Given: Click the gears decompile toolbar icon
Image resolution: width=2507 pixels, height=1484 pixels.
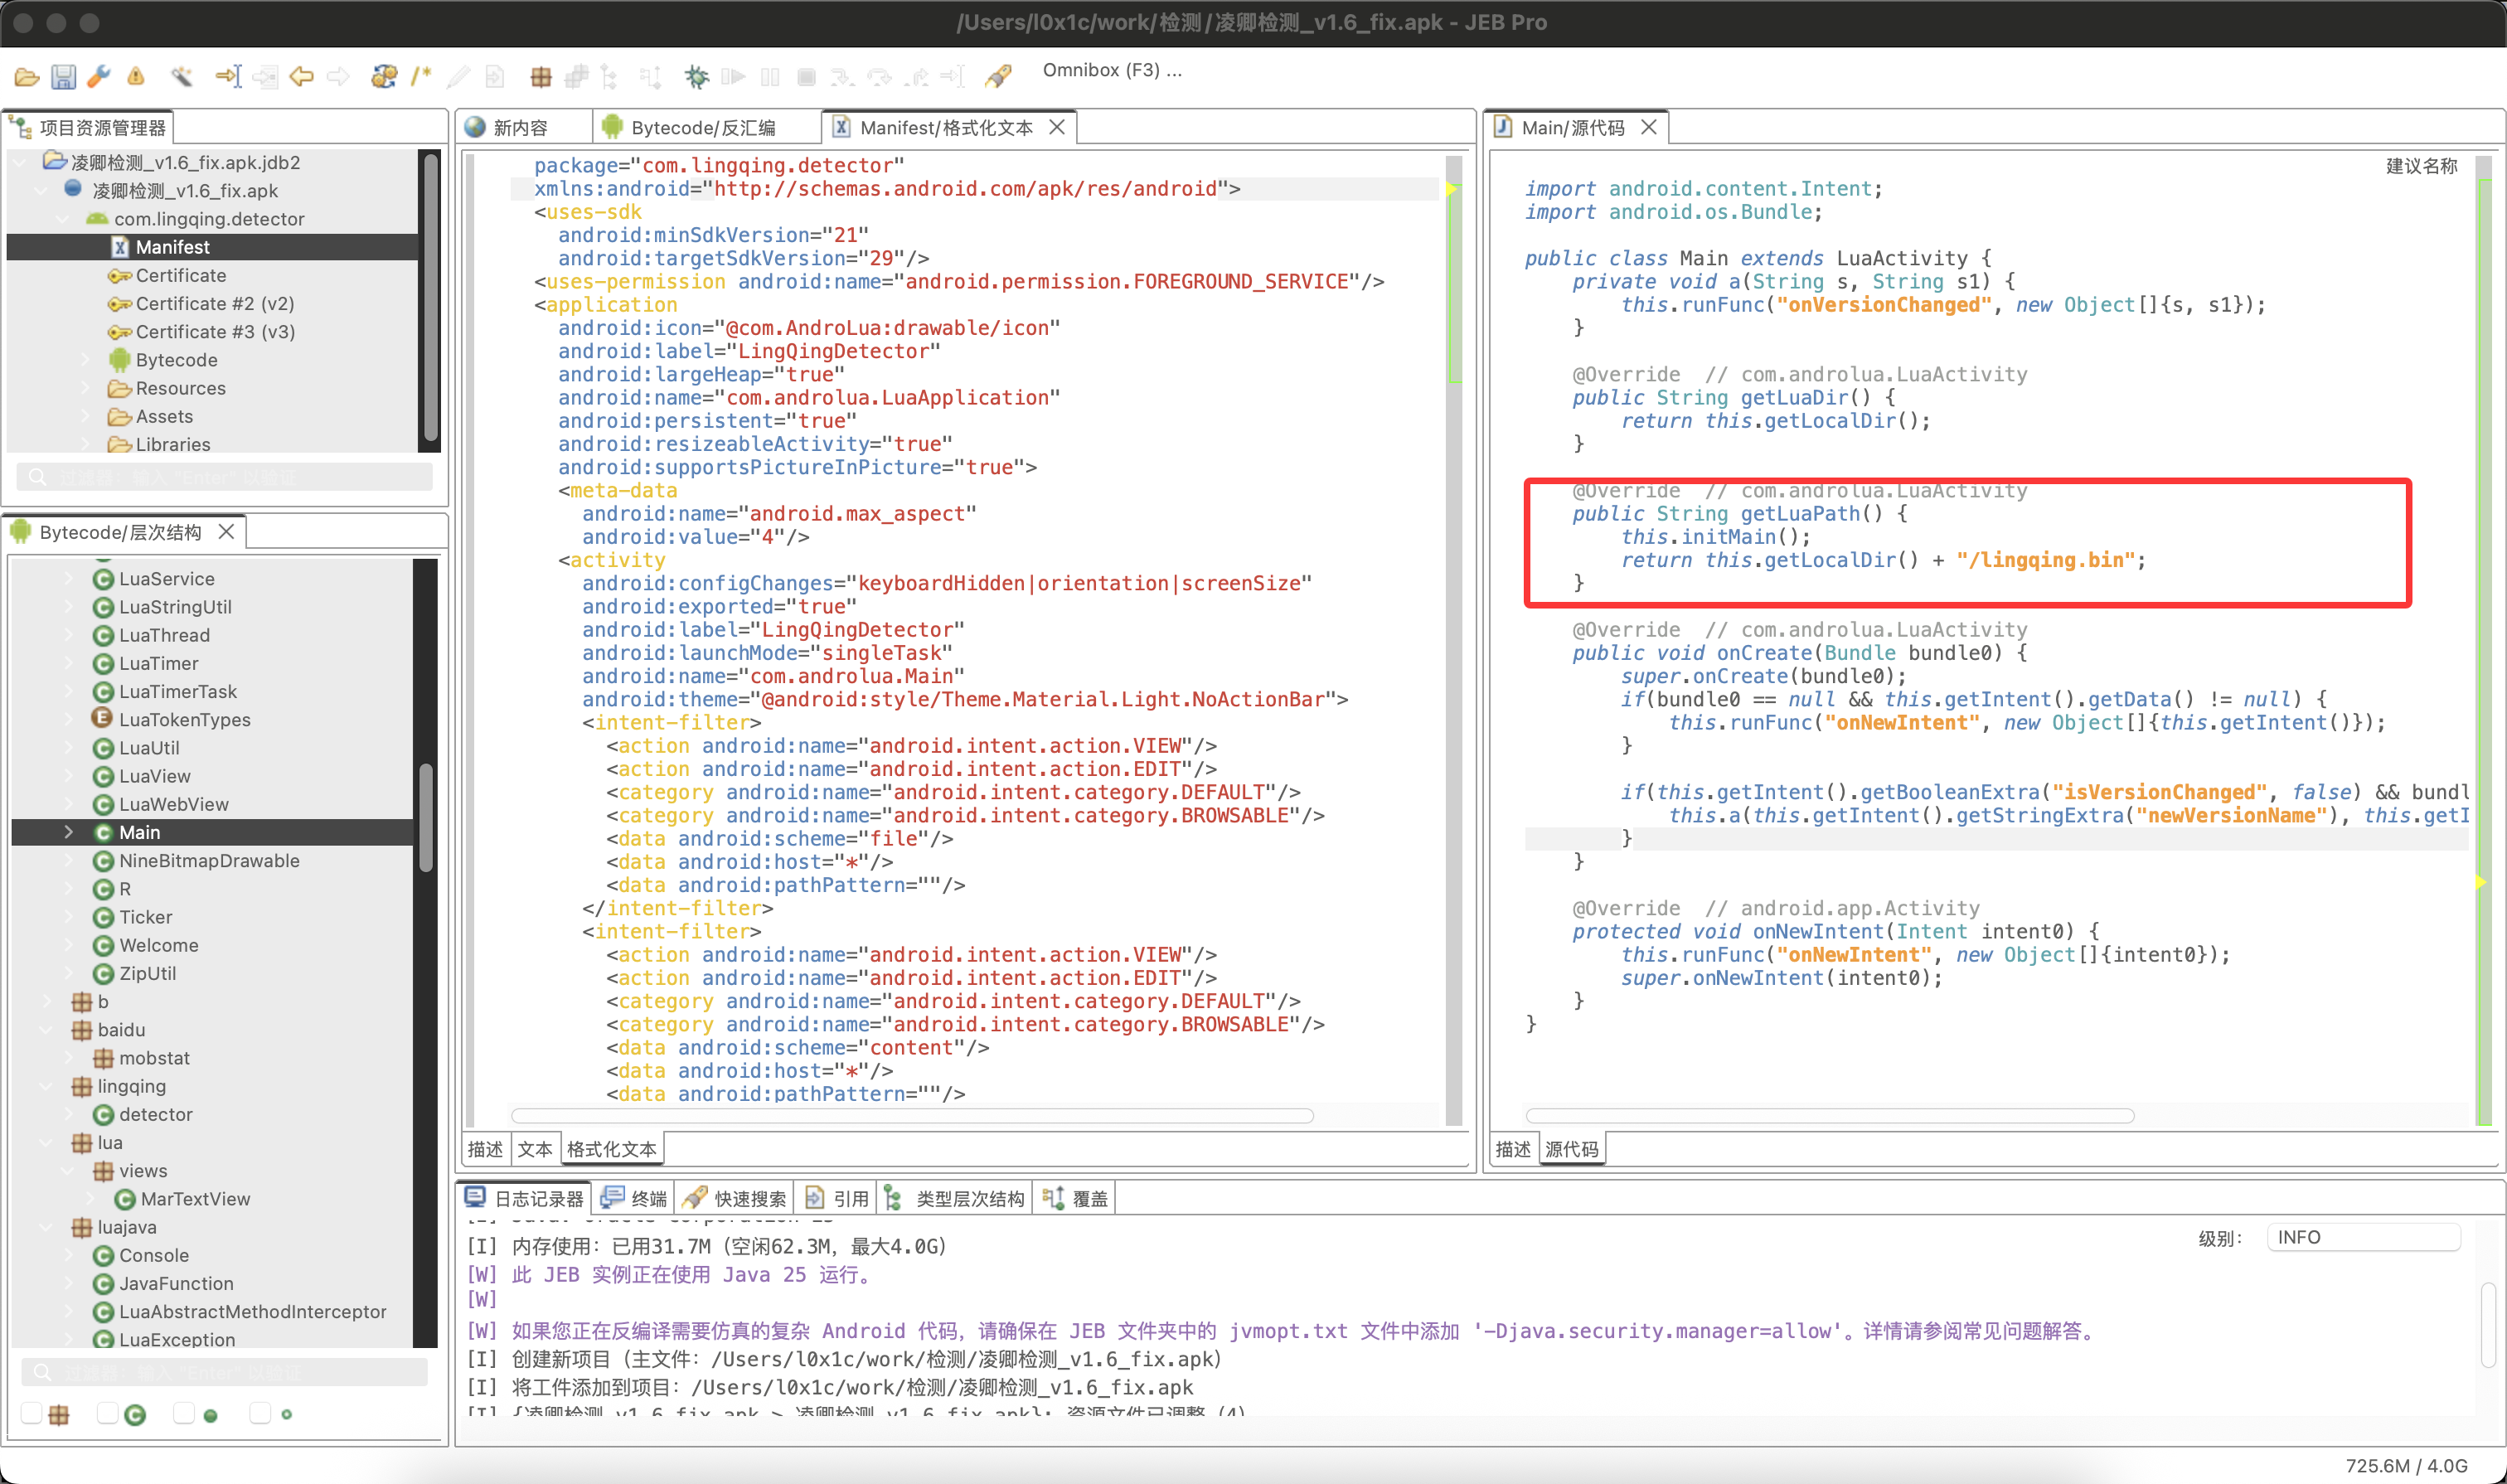Looking at the screenshot, I should 383,76.
